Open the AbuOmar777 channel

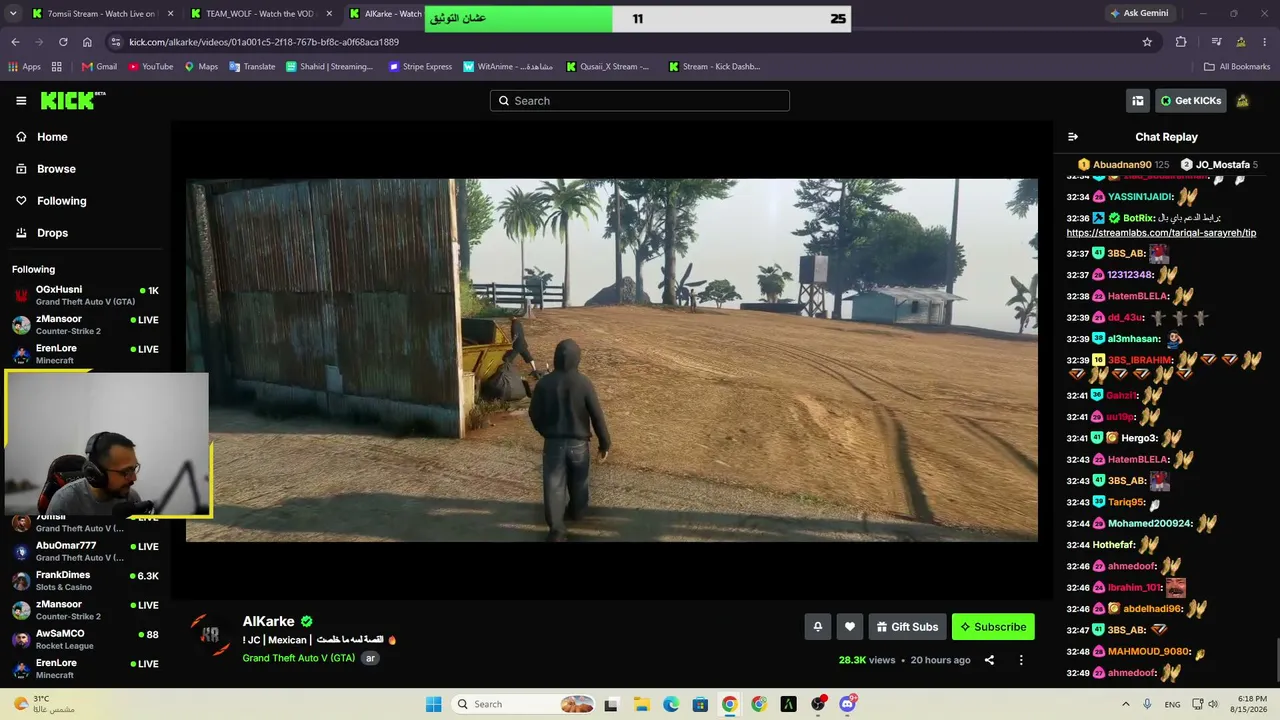click(85, 551)
